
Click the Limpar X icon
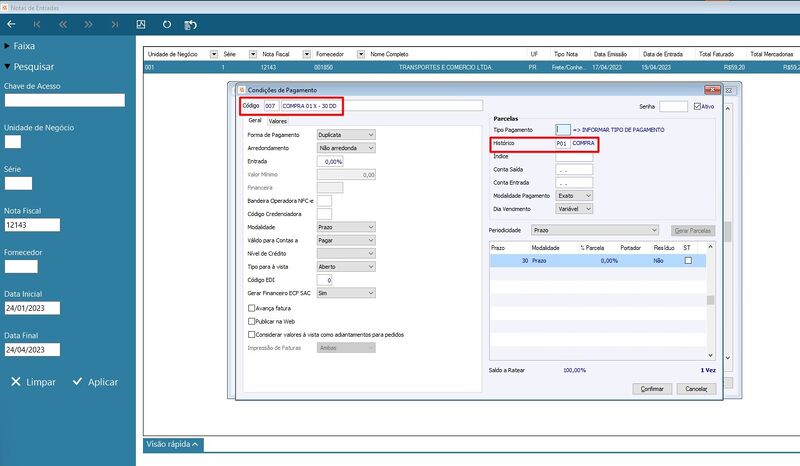16,382
